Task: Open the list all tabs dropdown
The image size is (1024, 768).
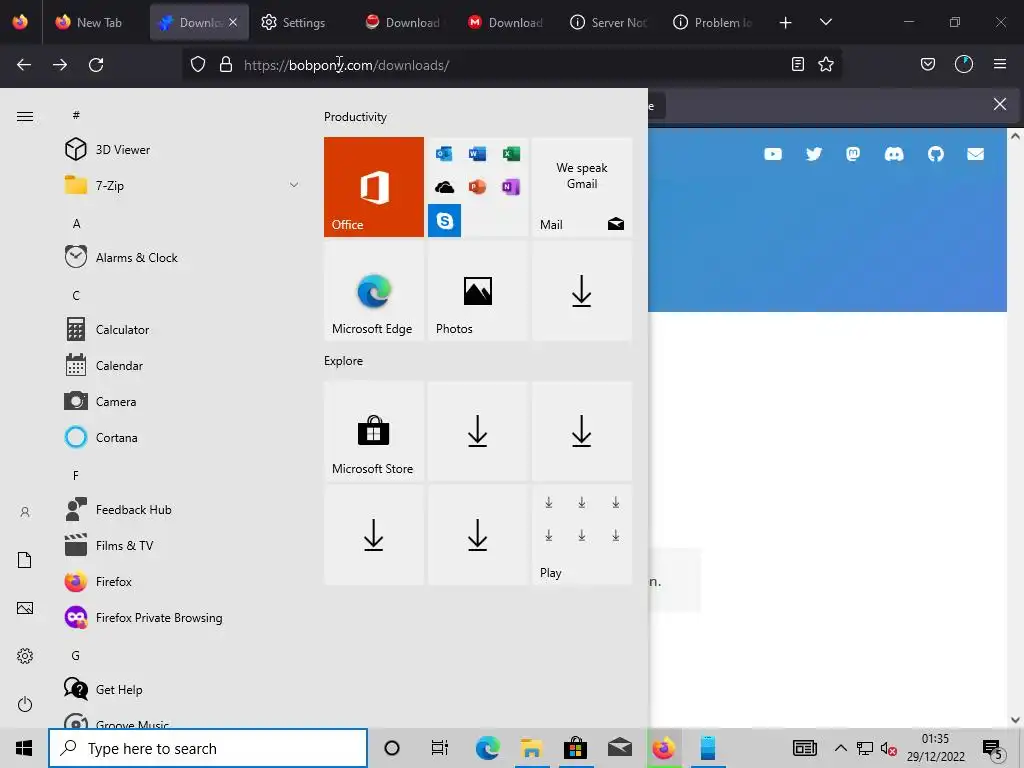Action: click(x=825, y=22)
